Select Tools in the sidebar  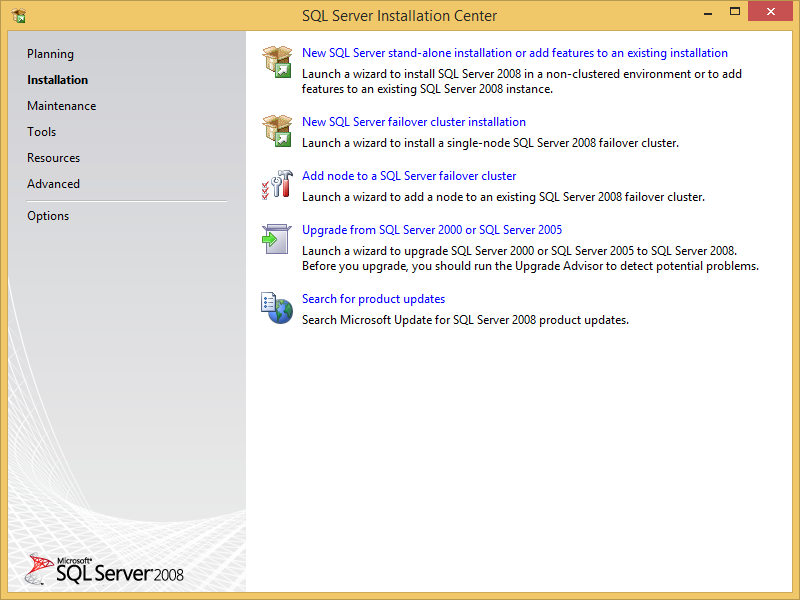click(41, 131)
